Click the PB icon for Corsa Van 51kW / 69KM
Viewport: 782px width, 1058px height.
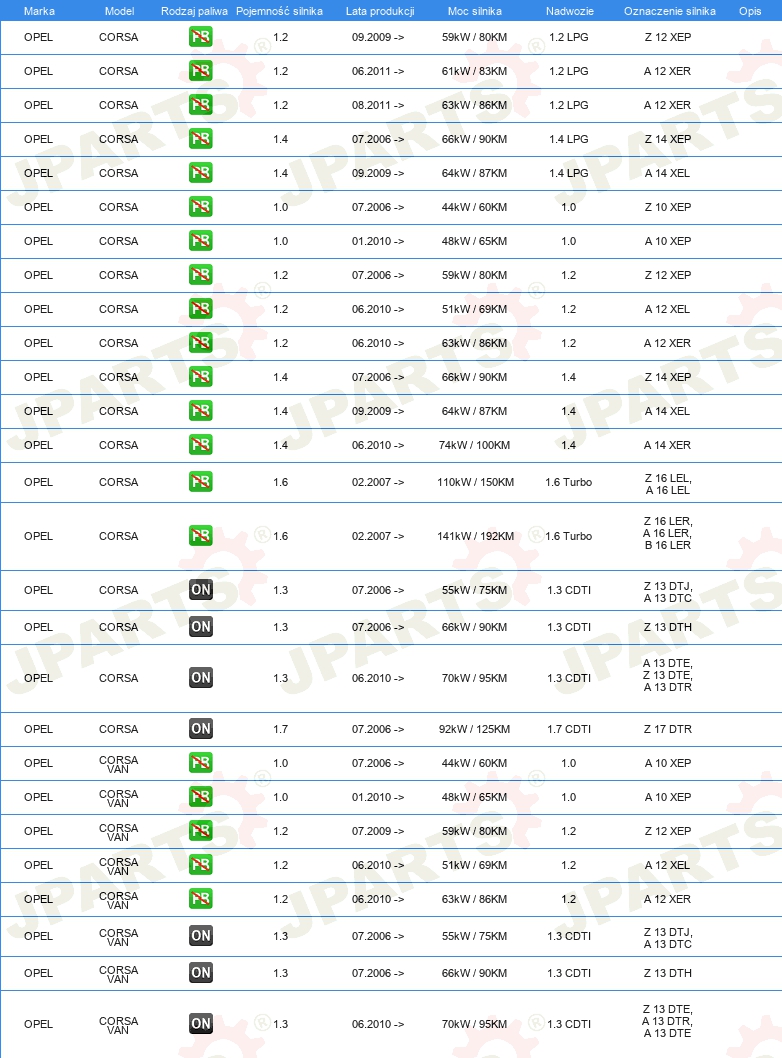coord(200,865)
